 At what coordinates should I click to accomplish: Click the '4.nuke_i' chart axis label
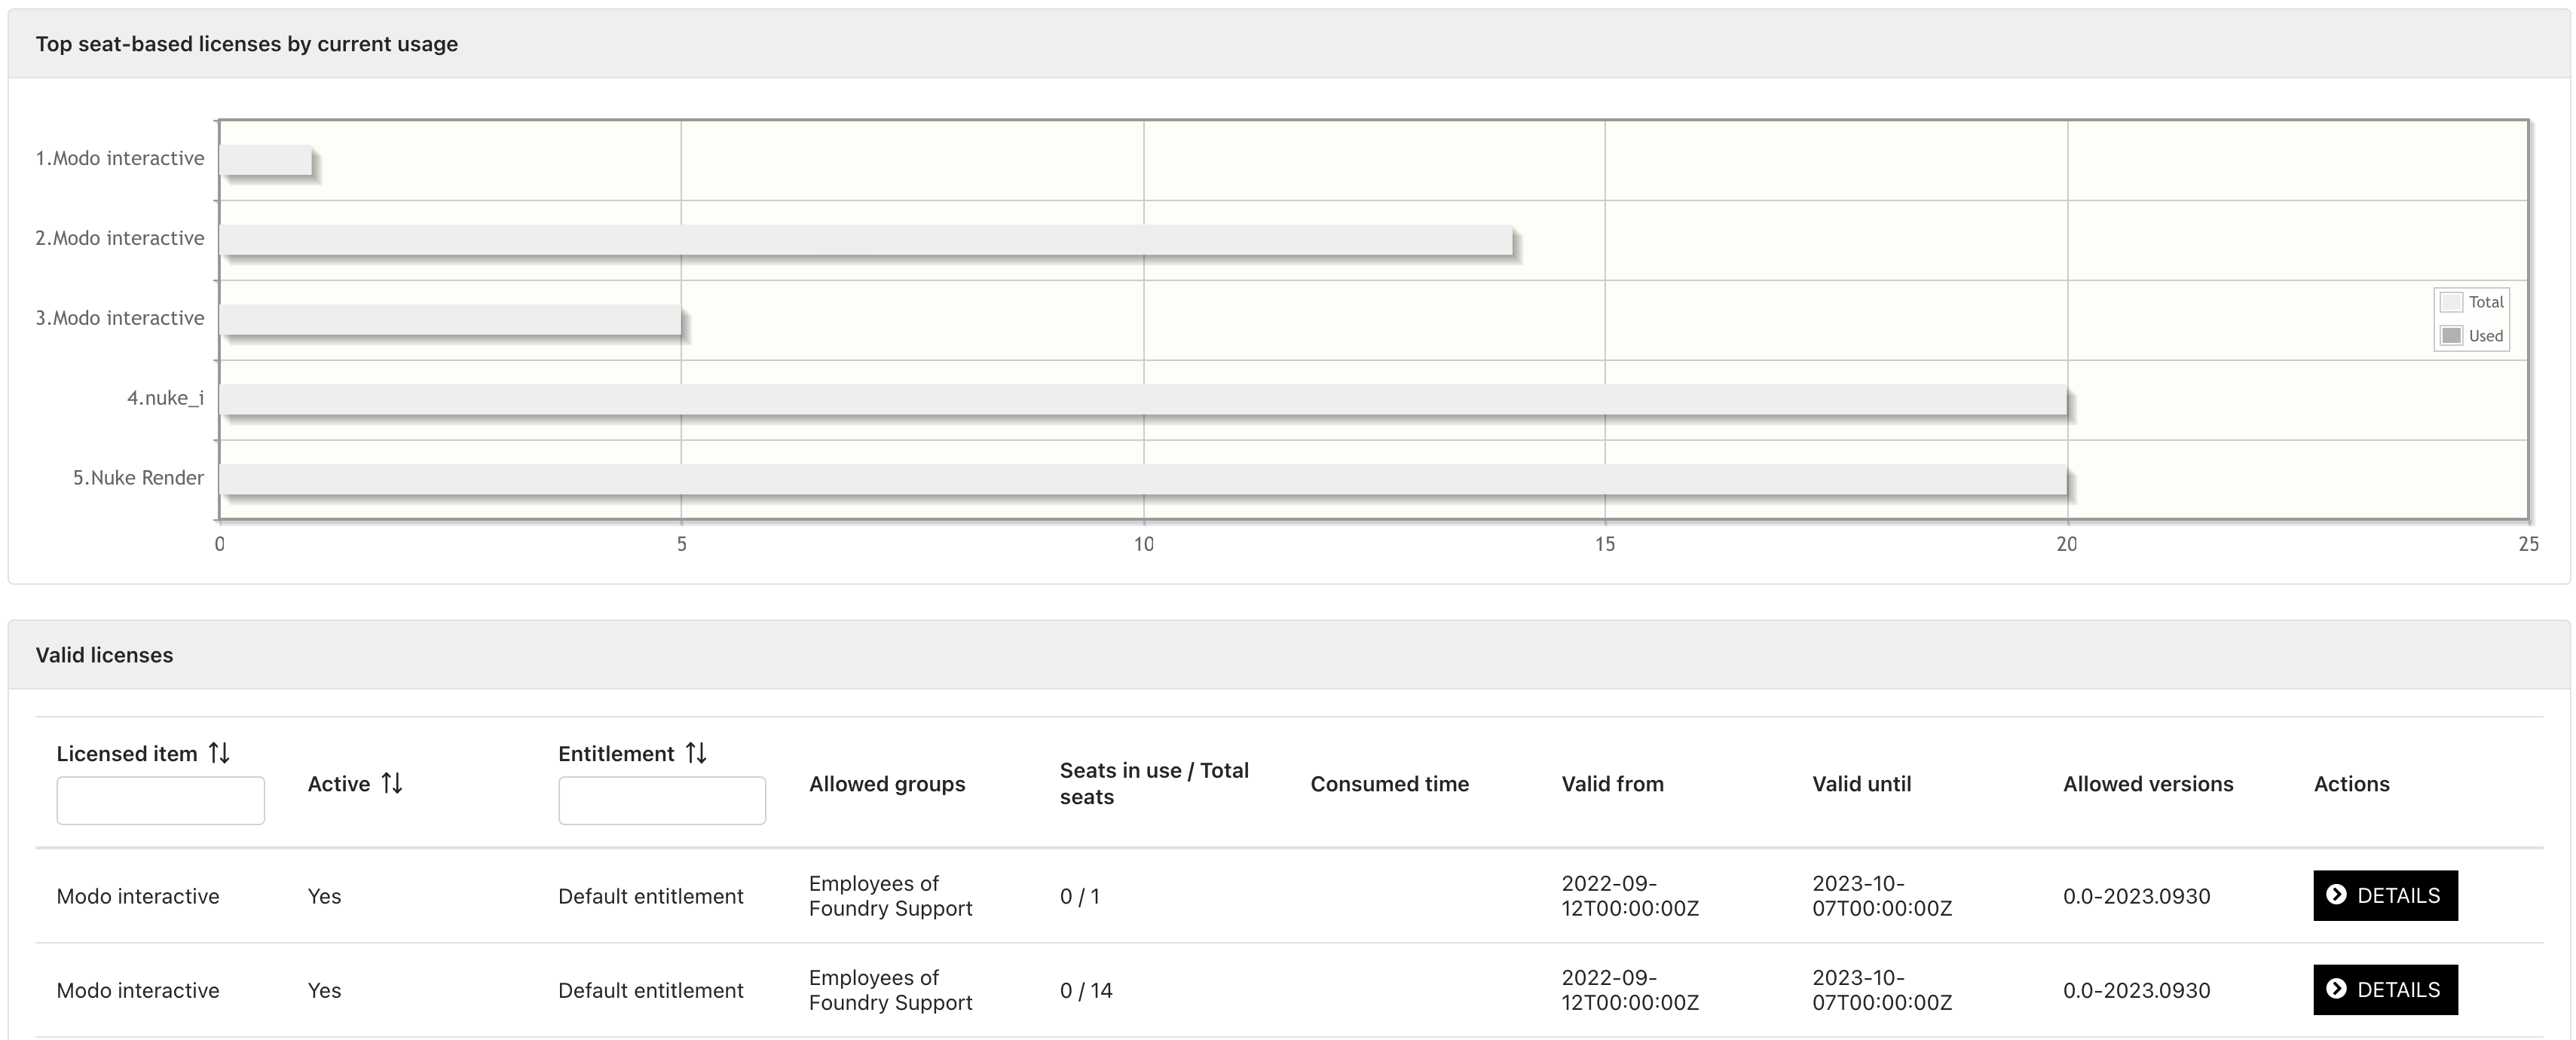click(165, 398)
